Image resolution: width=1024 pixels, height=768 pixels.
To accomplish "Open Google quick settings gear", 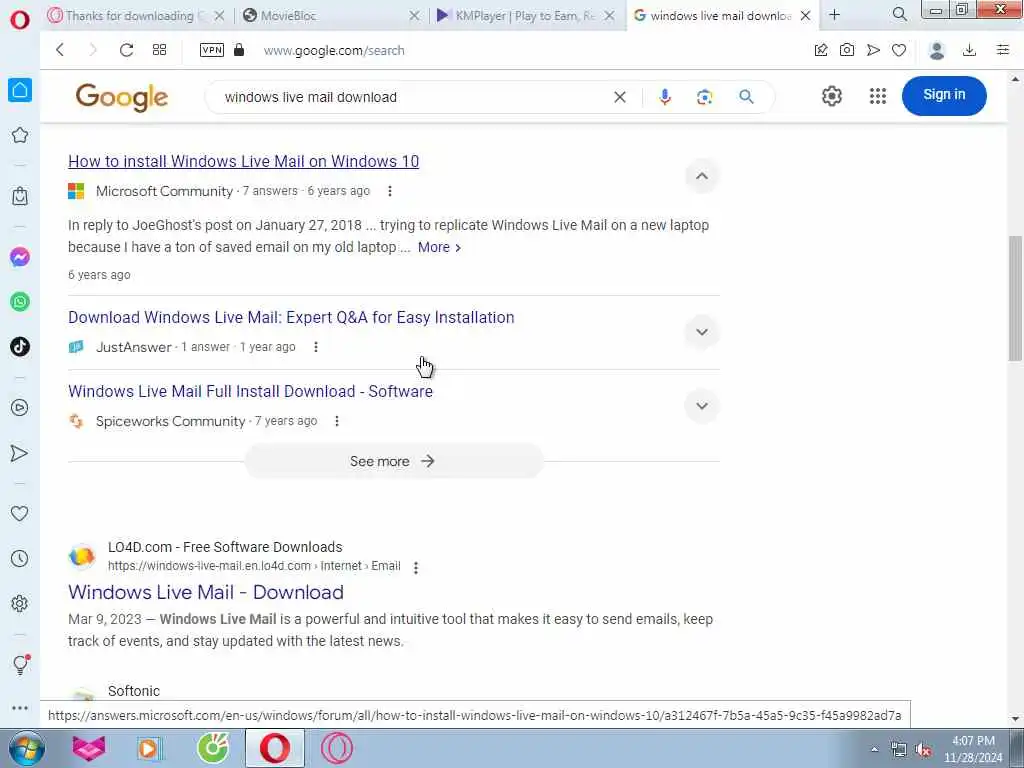I will pos(831,96).
